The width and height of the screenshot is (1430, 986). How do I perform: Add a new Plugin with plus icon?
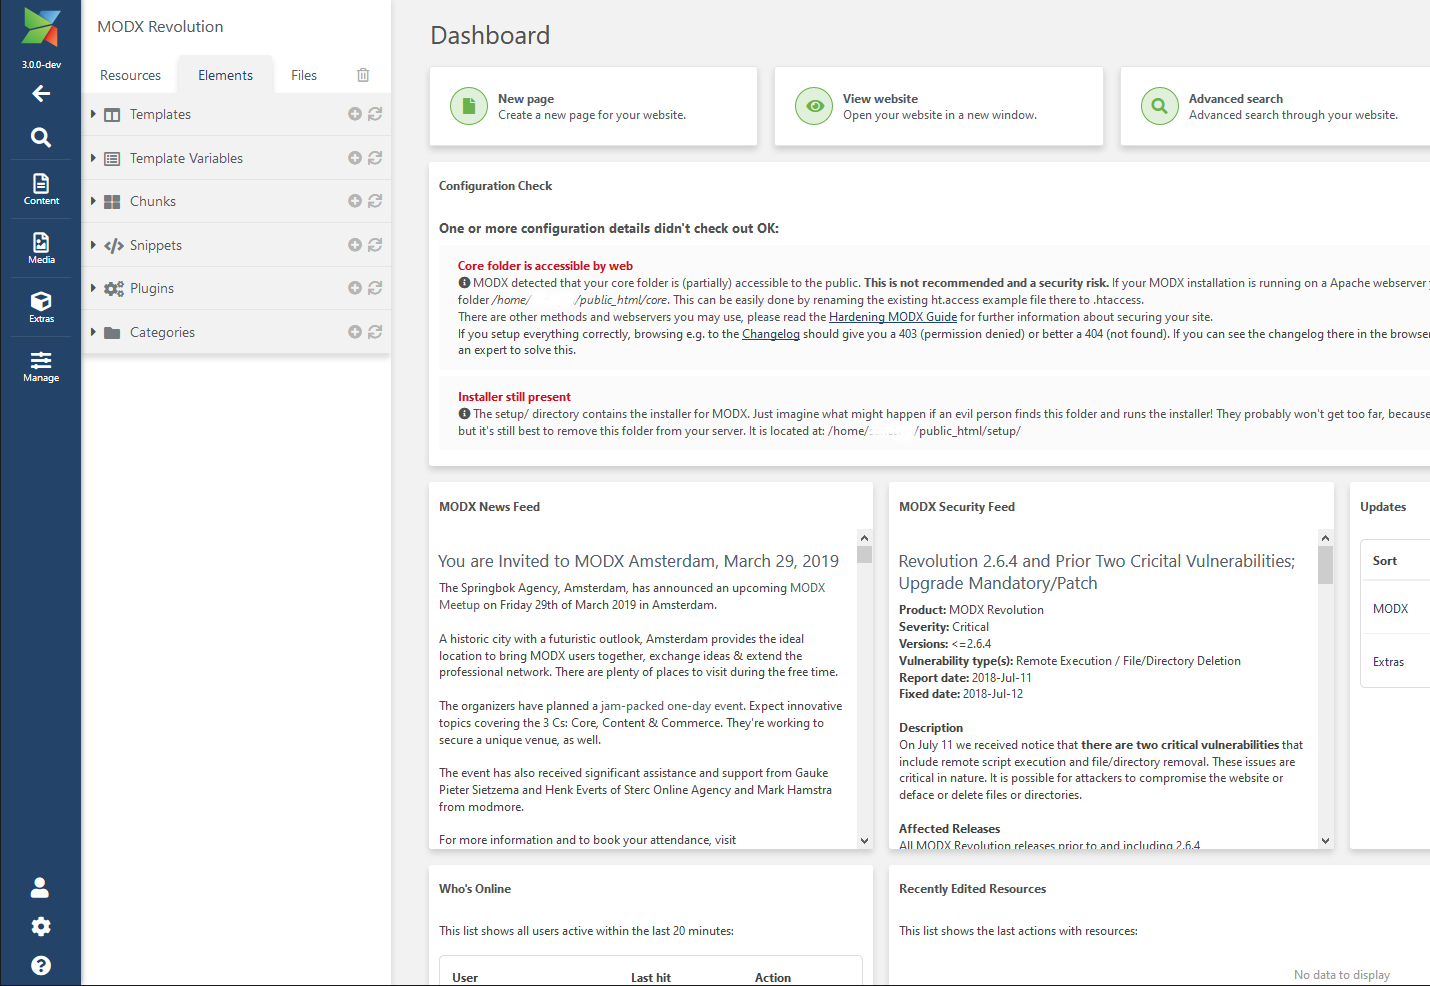click(x=354, y=288)
